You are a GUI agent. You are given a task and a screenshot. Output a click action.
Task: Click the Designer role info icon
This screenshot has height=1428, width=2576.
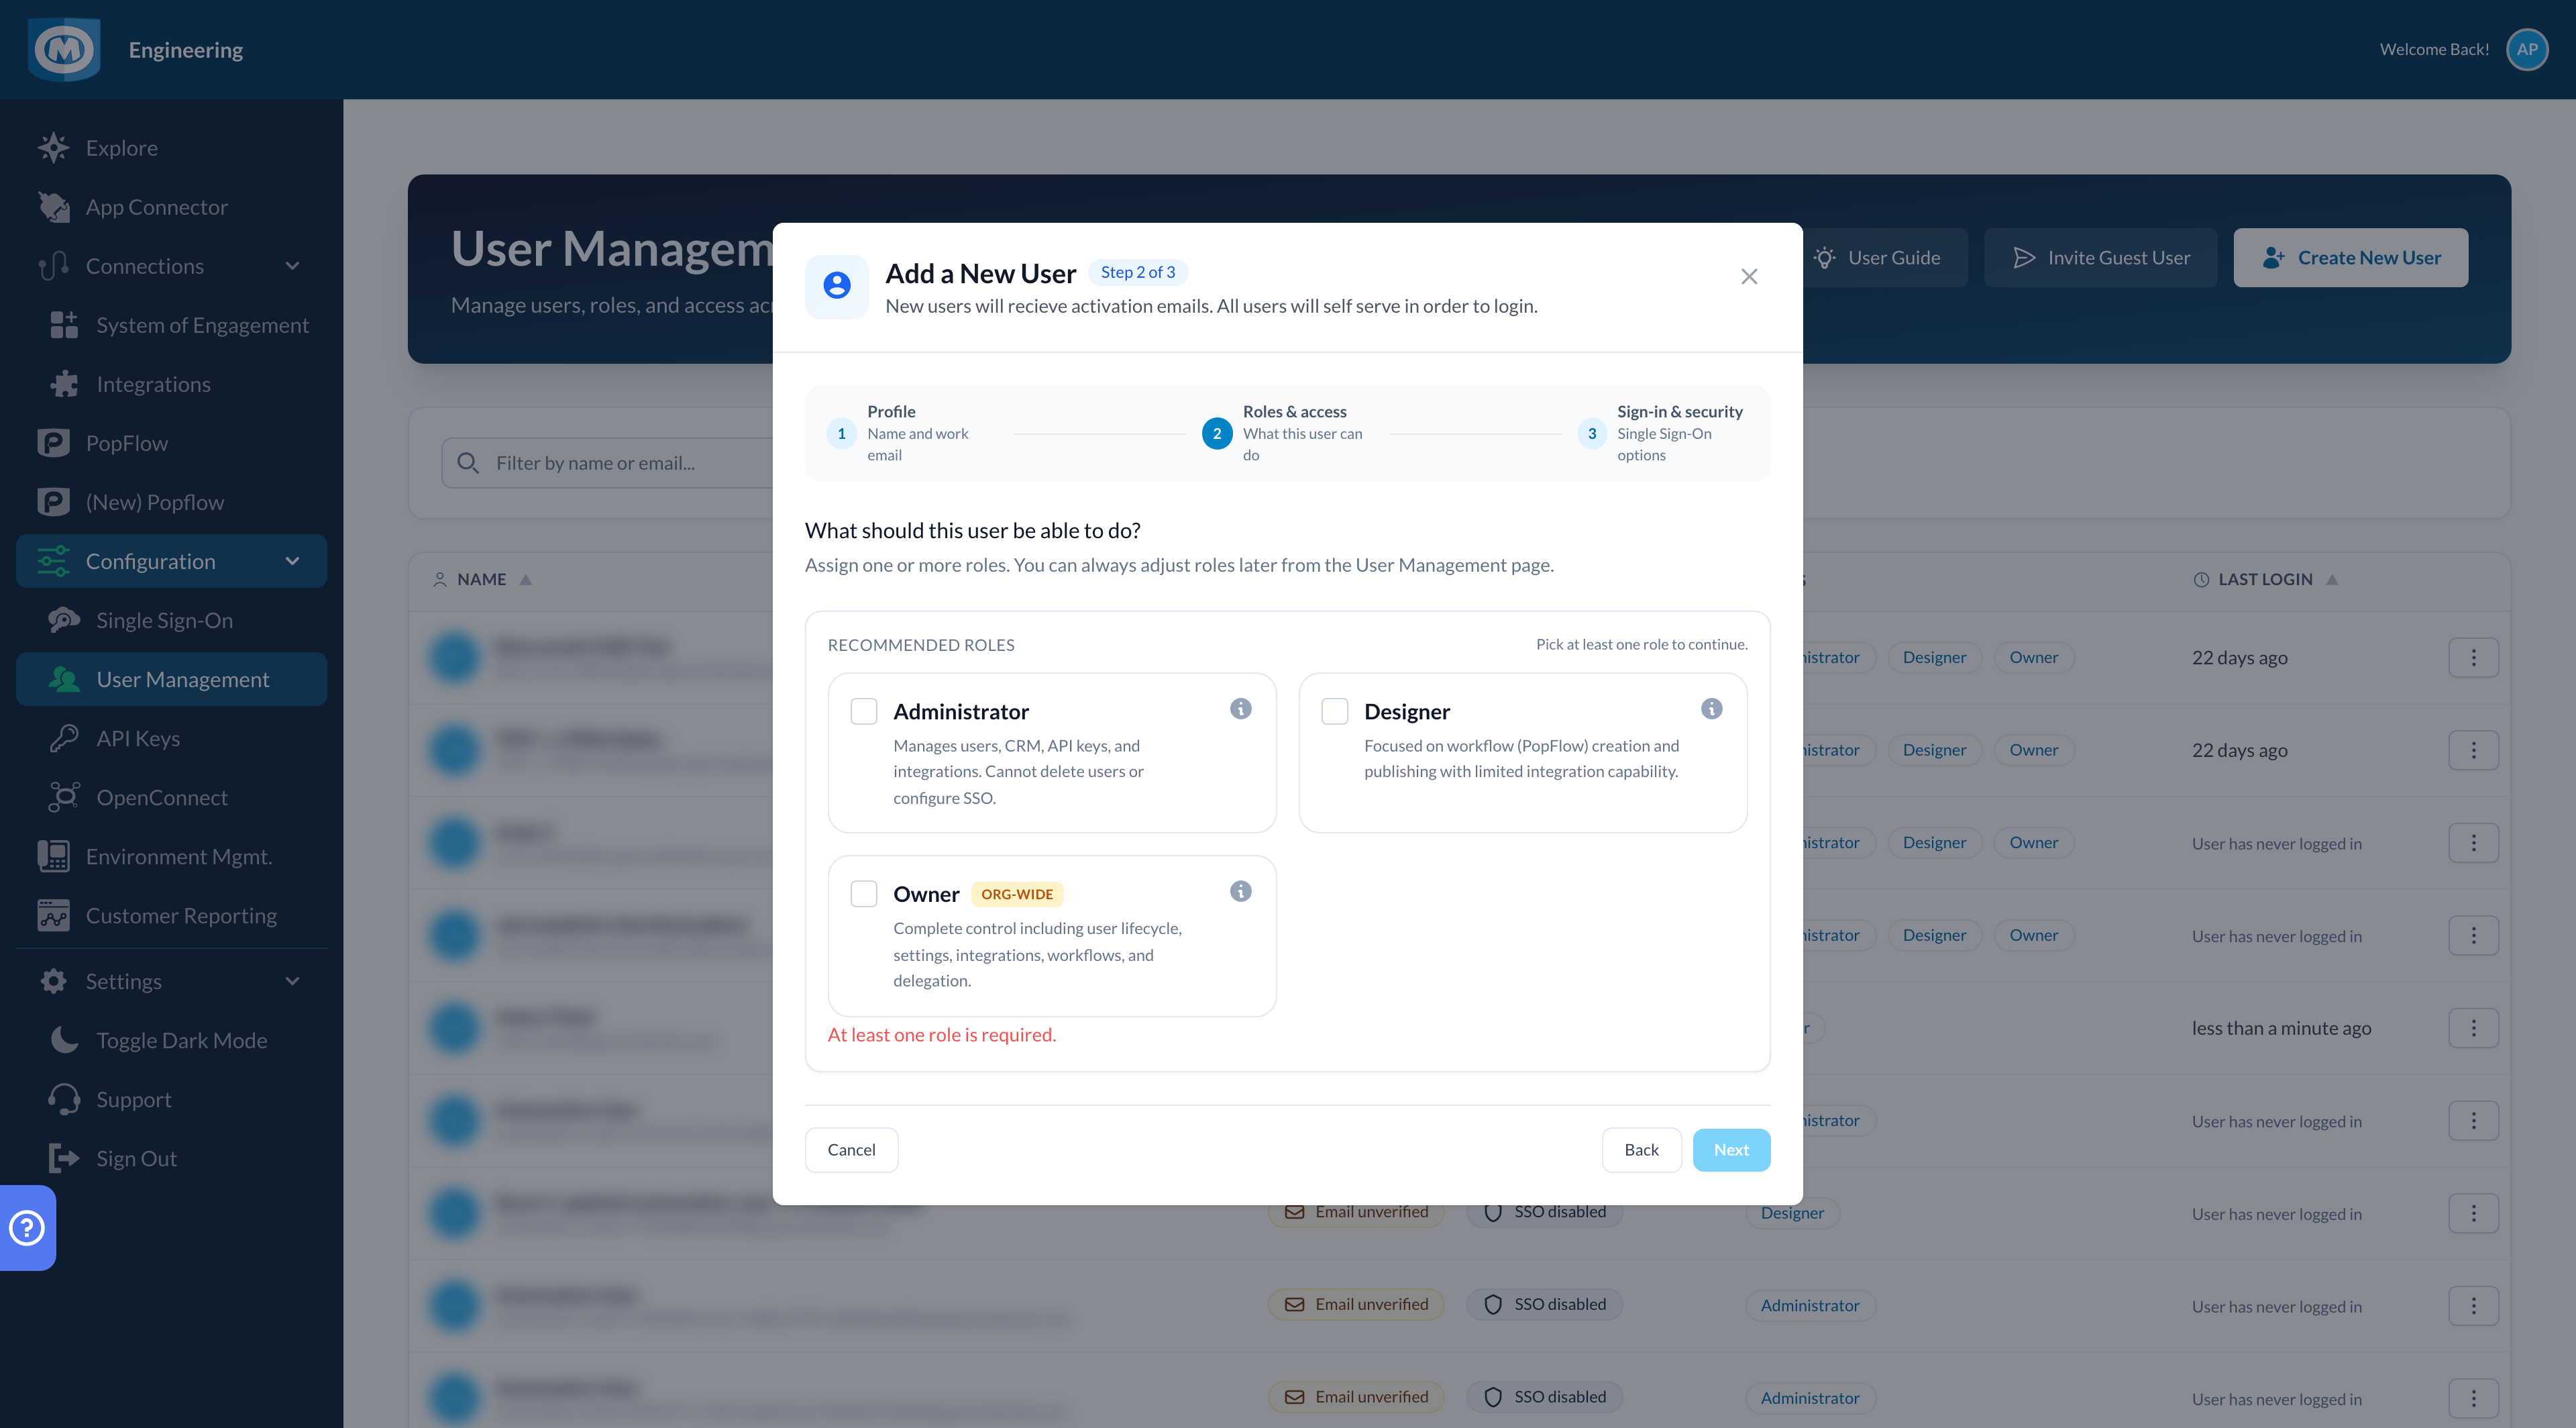(1711, 709)
